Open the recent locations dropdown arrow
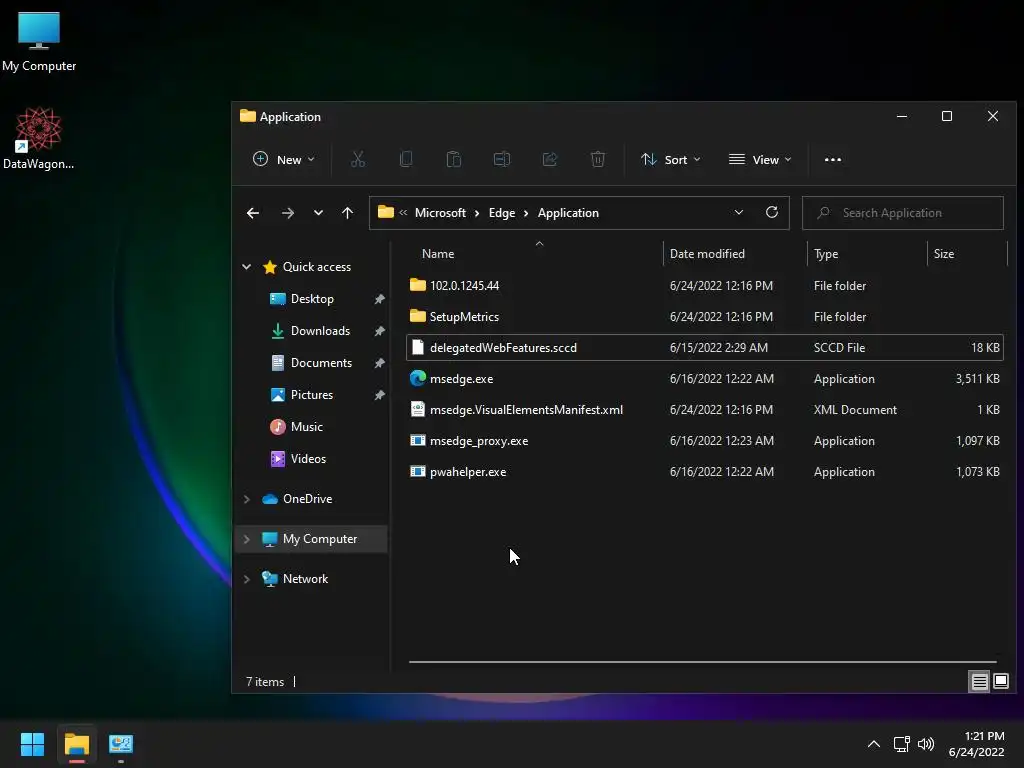The image size is (1024, 768). coord(318,213)
